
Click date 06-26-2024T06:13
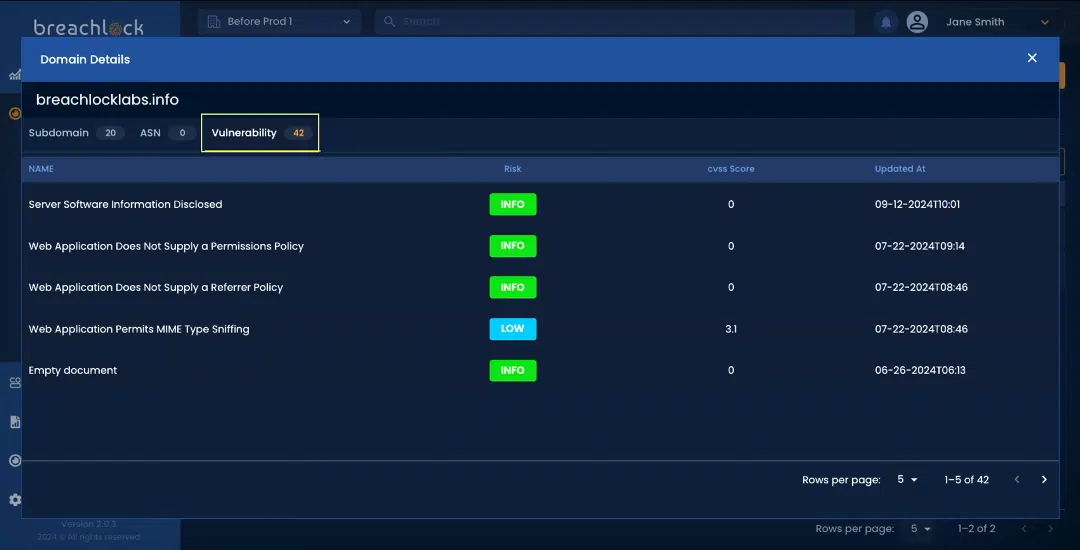pyautogui.click(x=920, y=370)
